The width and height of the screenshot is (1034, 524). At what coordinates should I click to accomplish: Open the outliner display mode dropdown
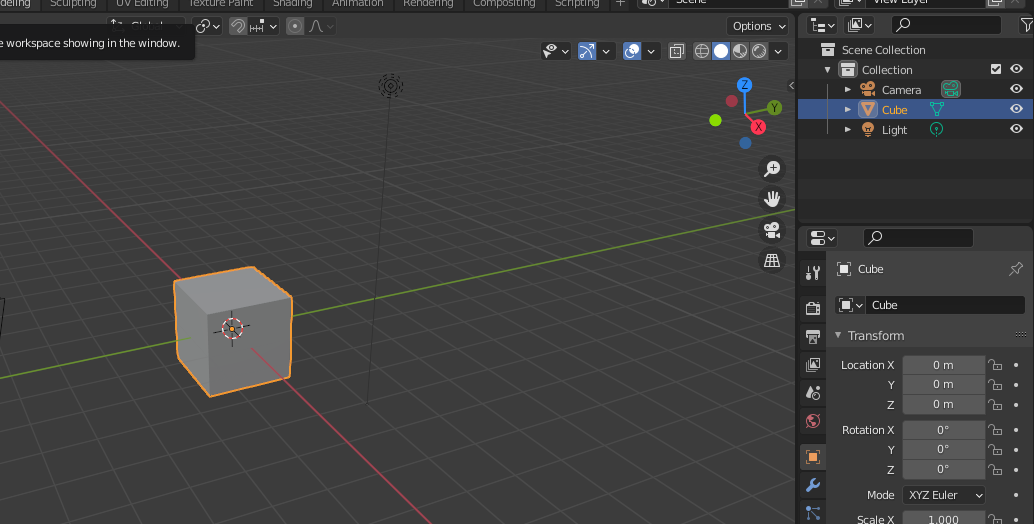tap(822, 25)
